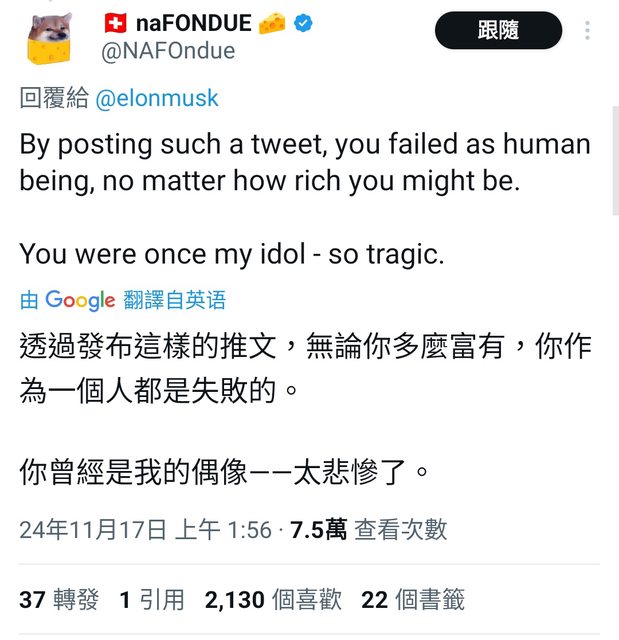
Task: Open the @elonmusk mention link
Action: point(157,98)
